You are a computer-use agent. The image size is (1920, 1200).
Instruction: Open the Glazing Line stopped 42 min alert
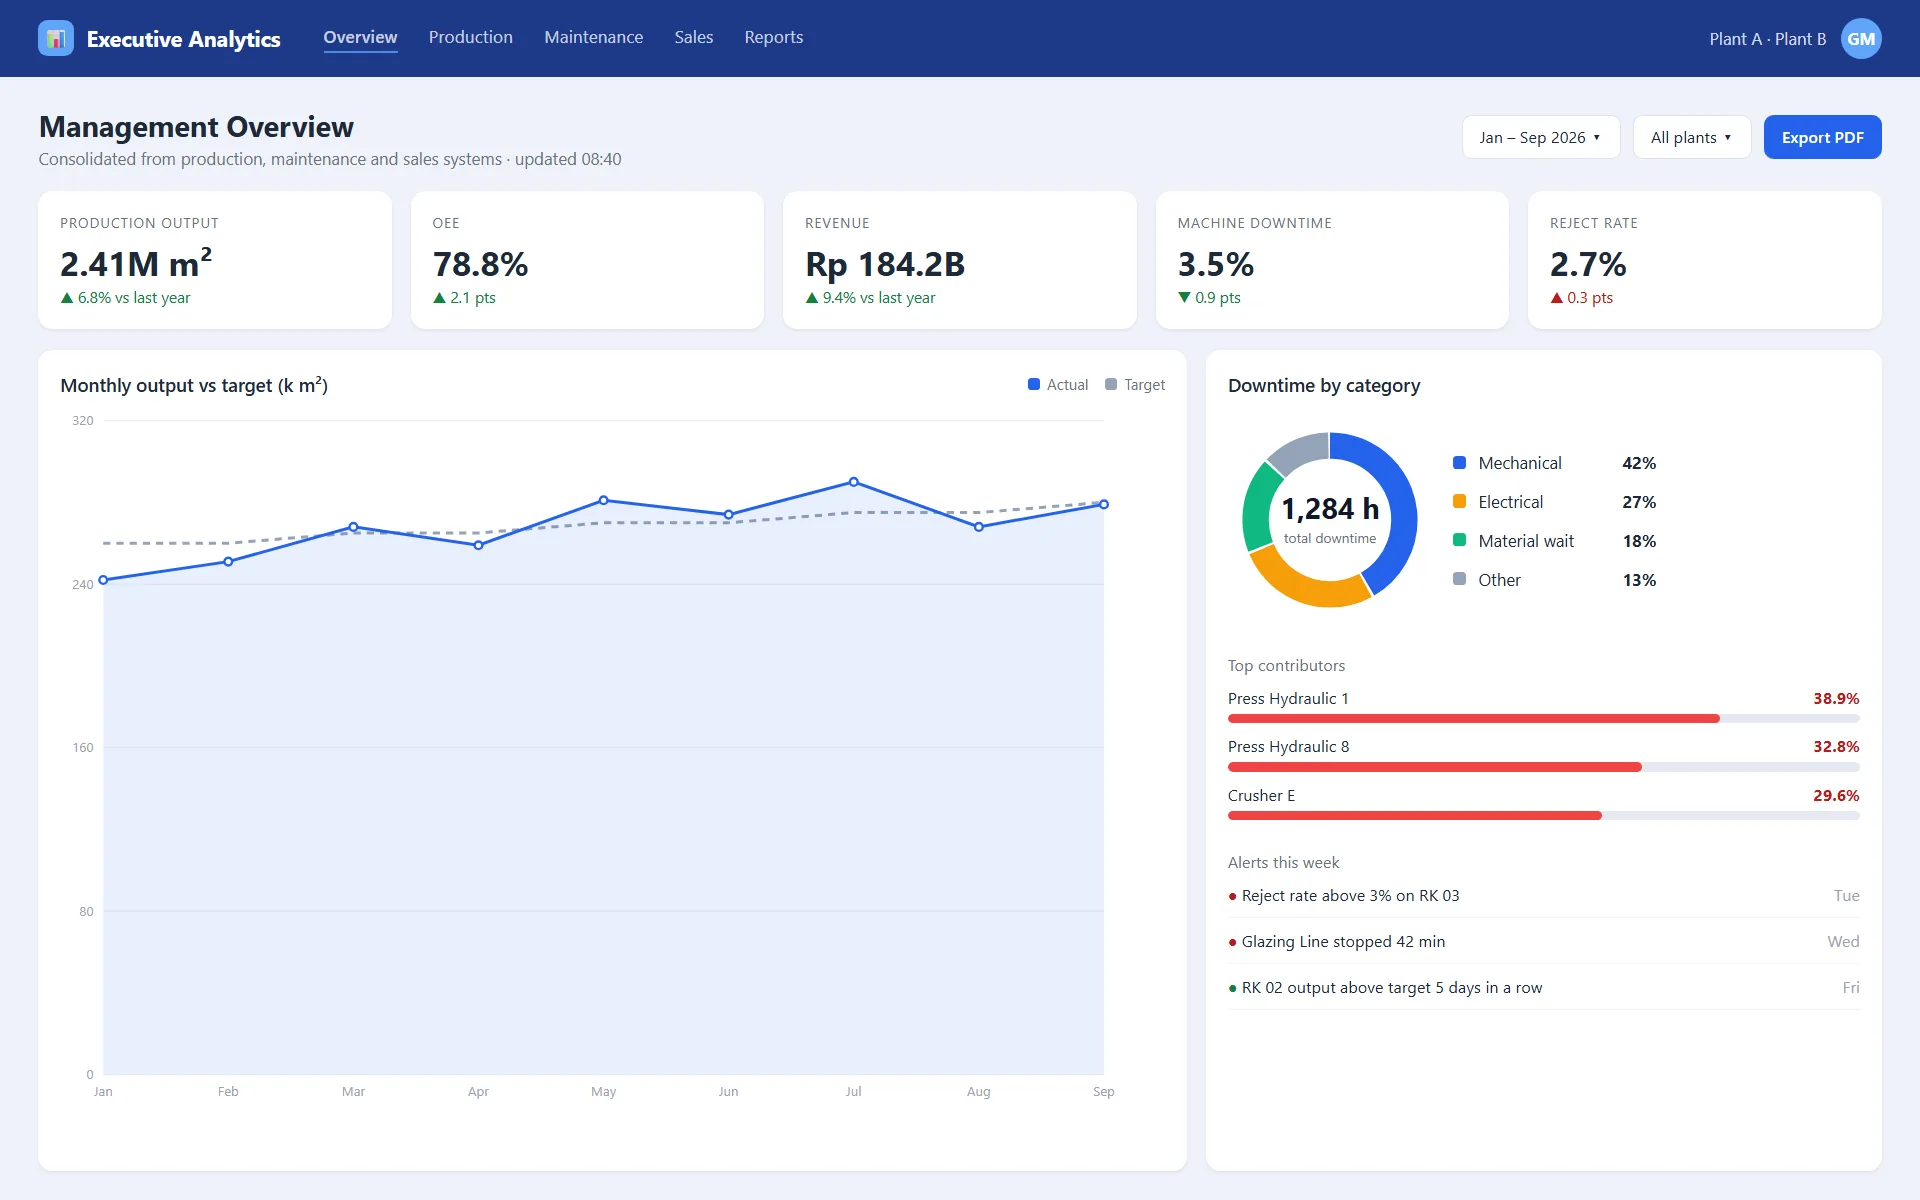coord(1544,942)
